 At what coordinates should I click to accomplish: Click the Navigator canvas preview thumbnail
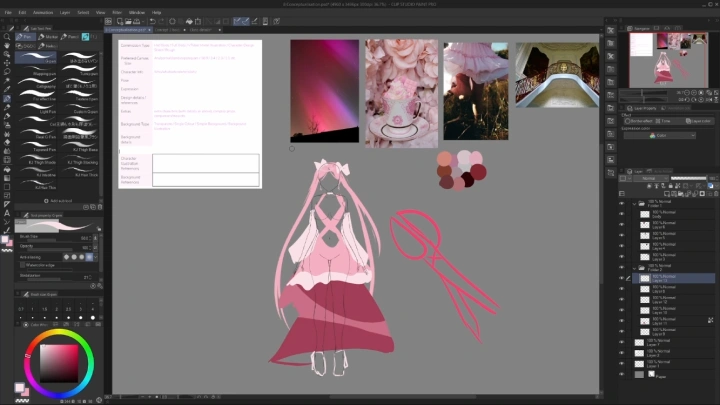[x=662, y=63]
